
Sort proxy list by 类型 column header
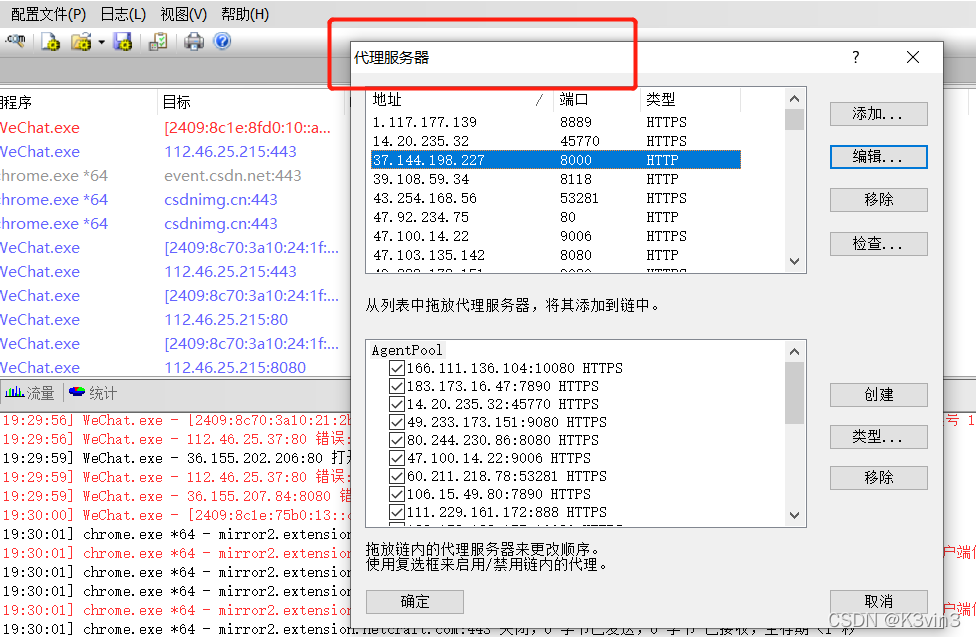point(690,100)
